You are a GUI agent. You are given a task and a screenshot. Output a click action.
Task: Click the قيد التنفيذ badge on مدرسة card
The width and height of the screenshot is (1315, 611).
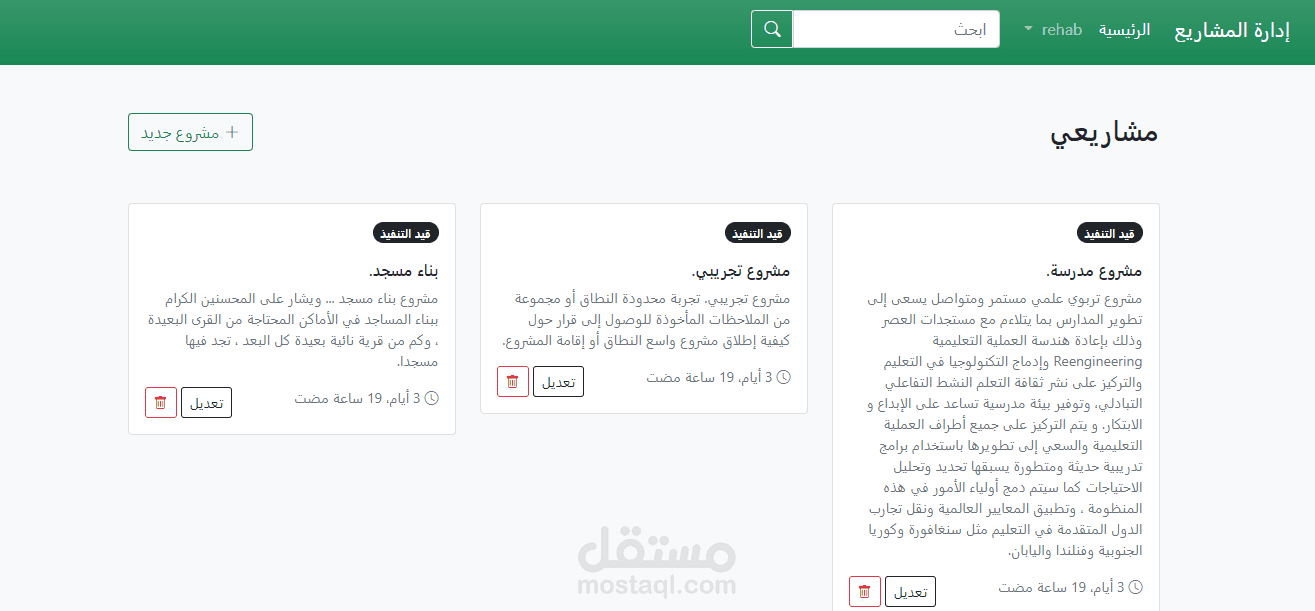coord(1108,232)
